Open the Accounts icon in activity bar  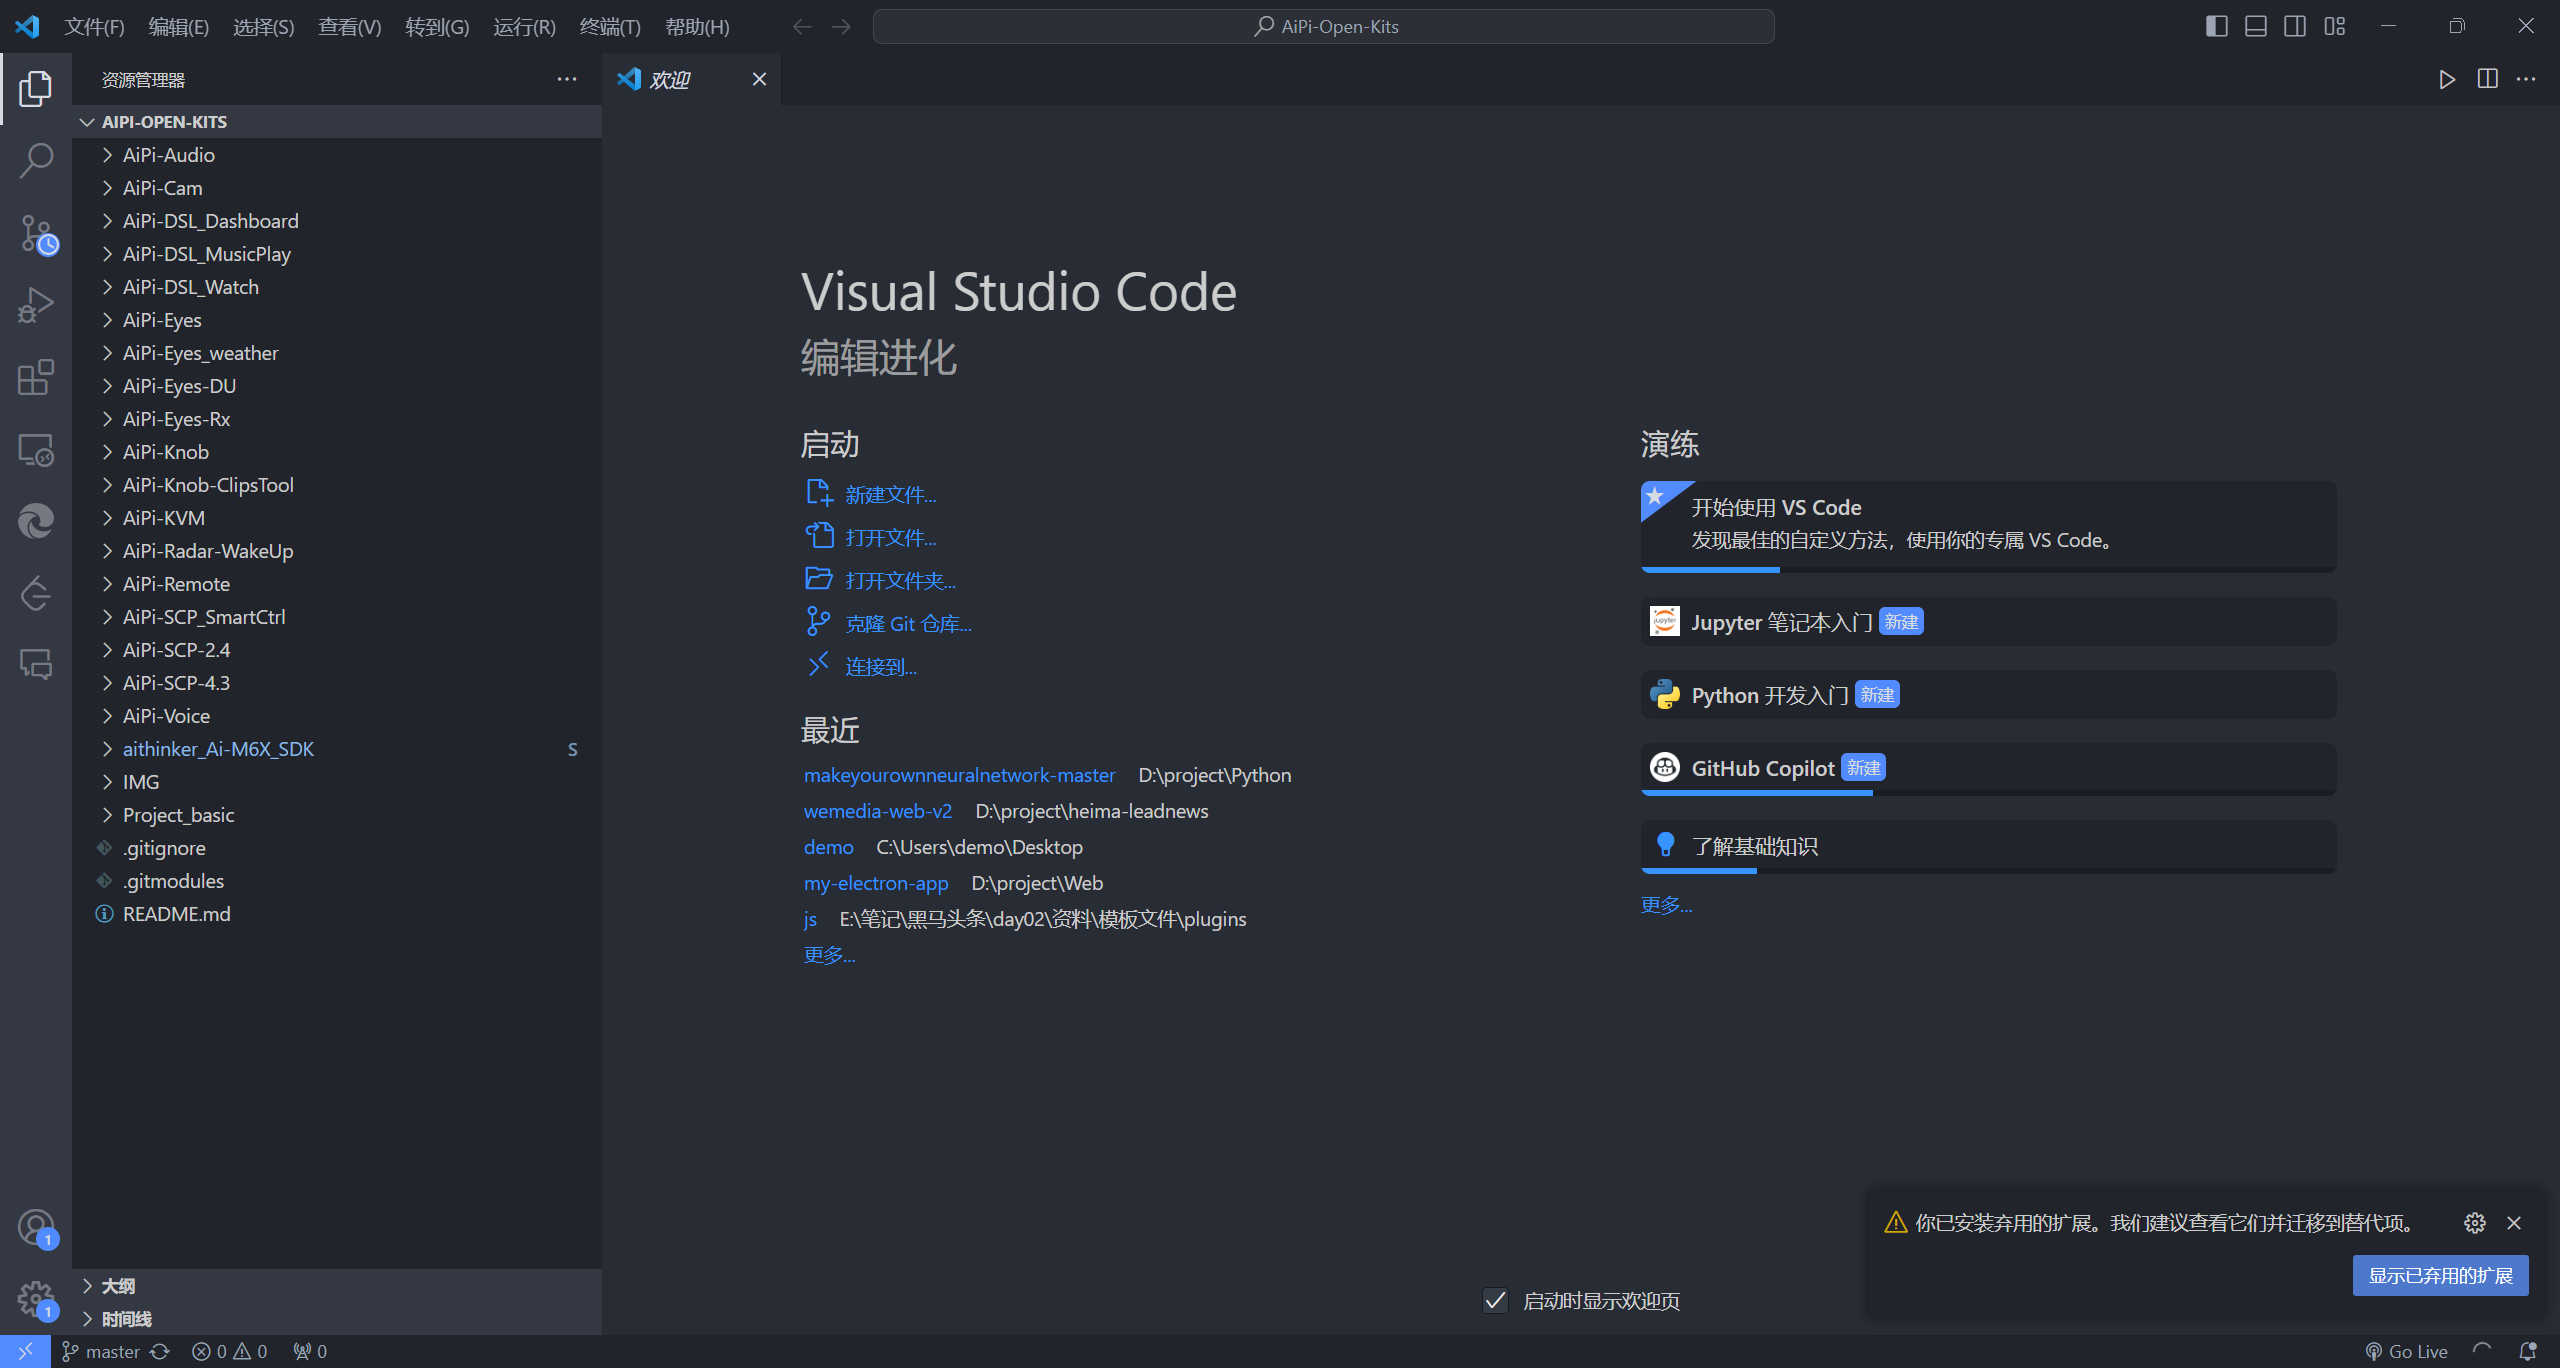point(36,1227)
